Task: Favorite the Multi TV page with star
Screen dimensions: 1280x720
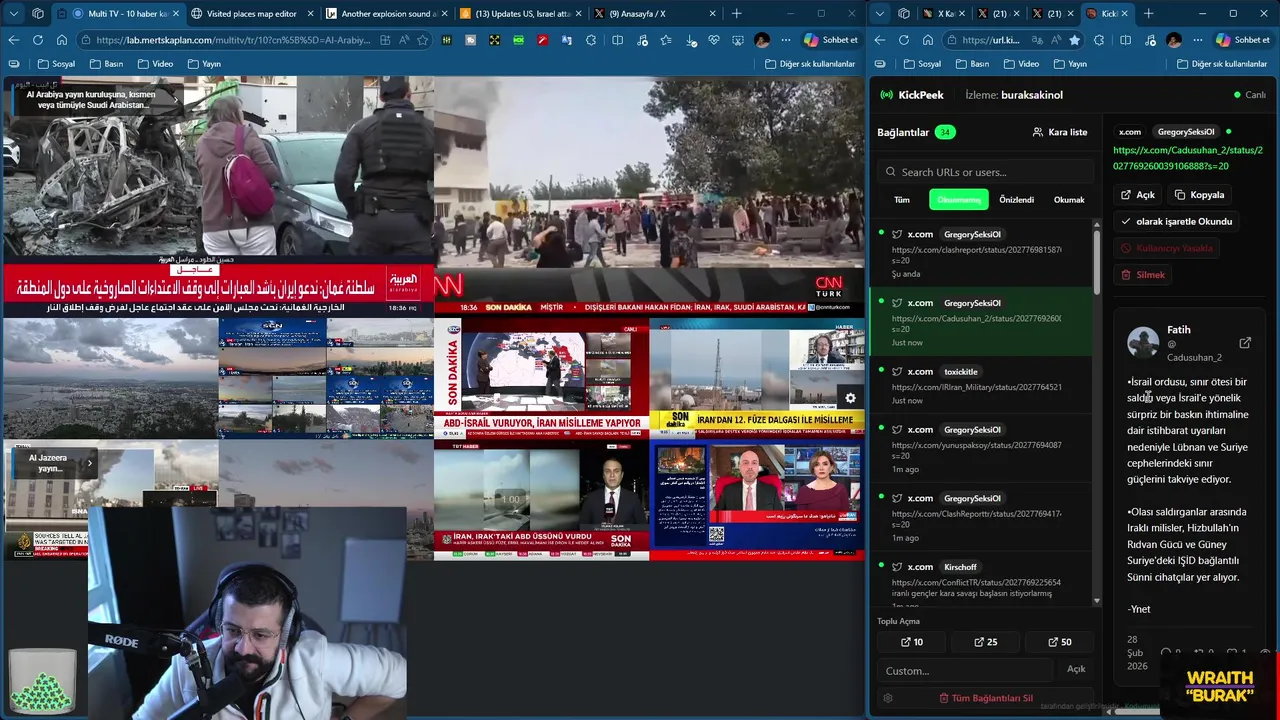Action: point(422,40)
